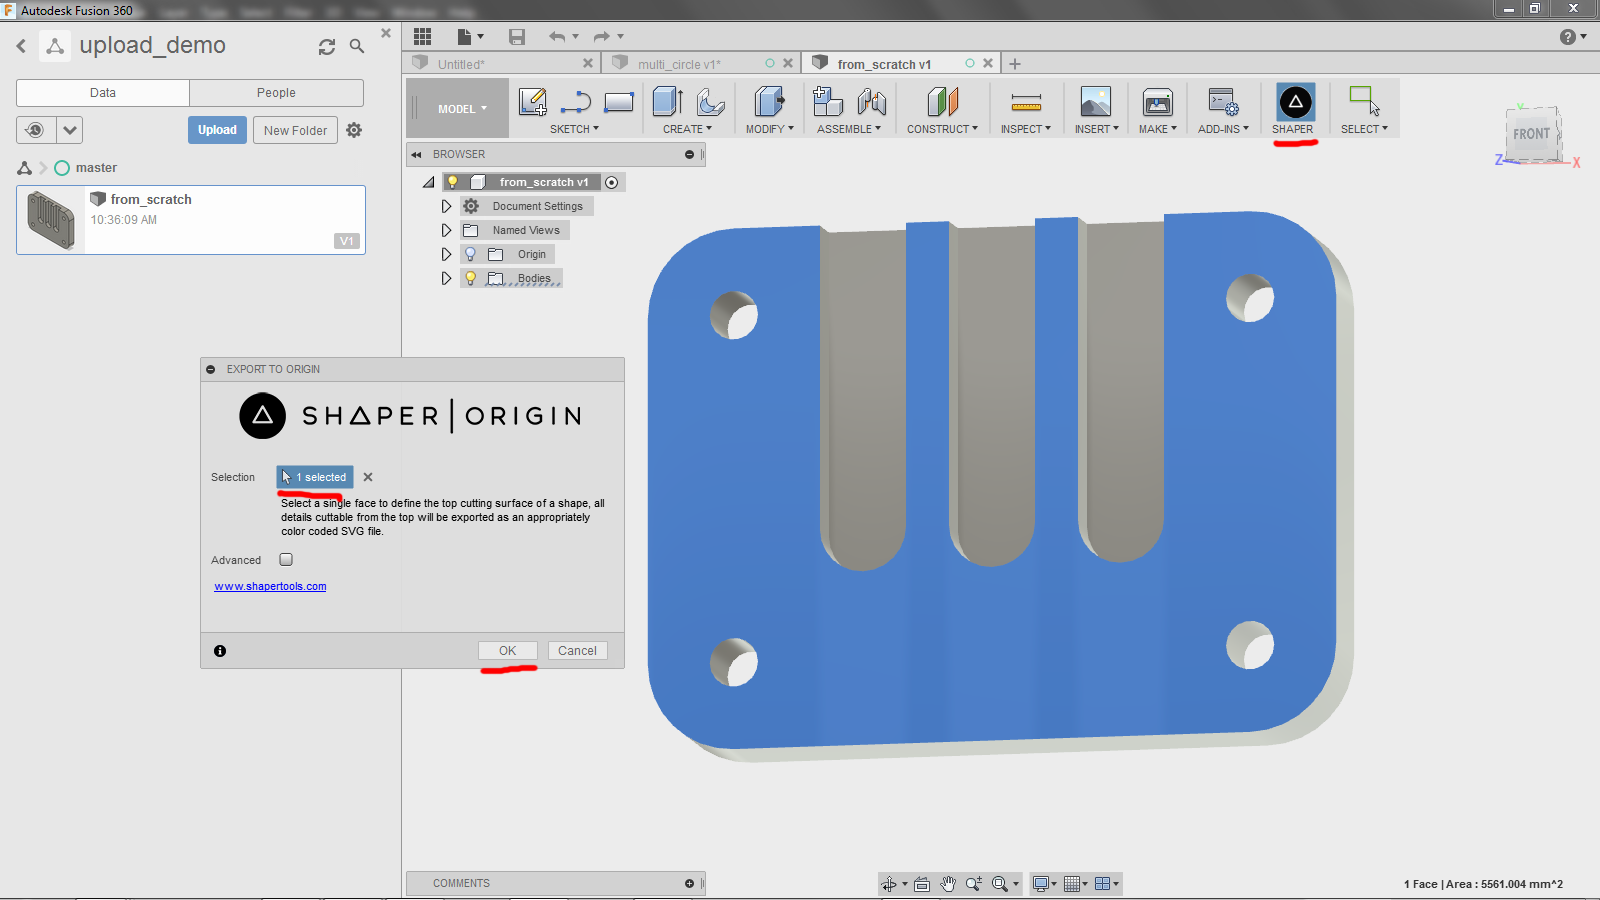
Task: Open the MODIFY dropdown menu
Action: (x=769, y=129)
